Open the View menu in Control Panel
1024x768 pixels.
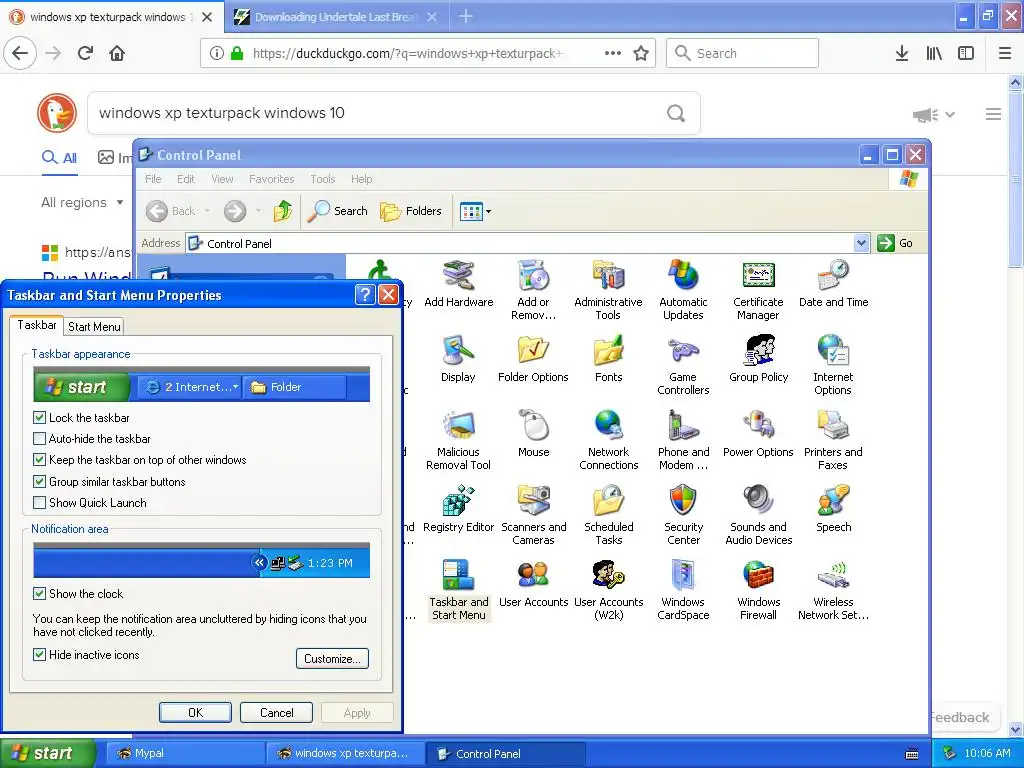222,179
